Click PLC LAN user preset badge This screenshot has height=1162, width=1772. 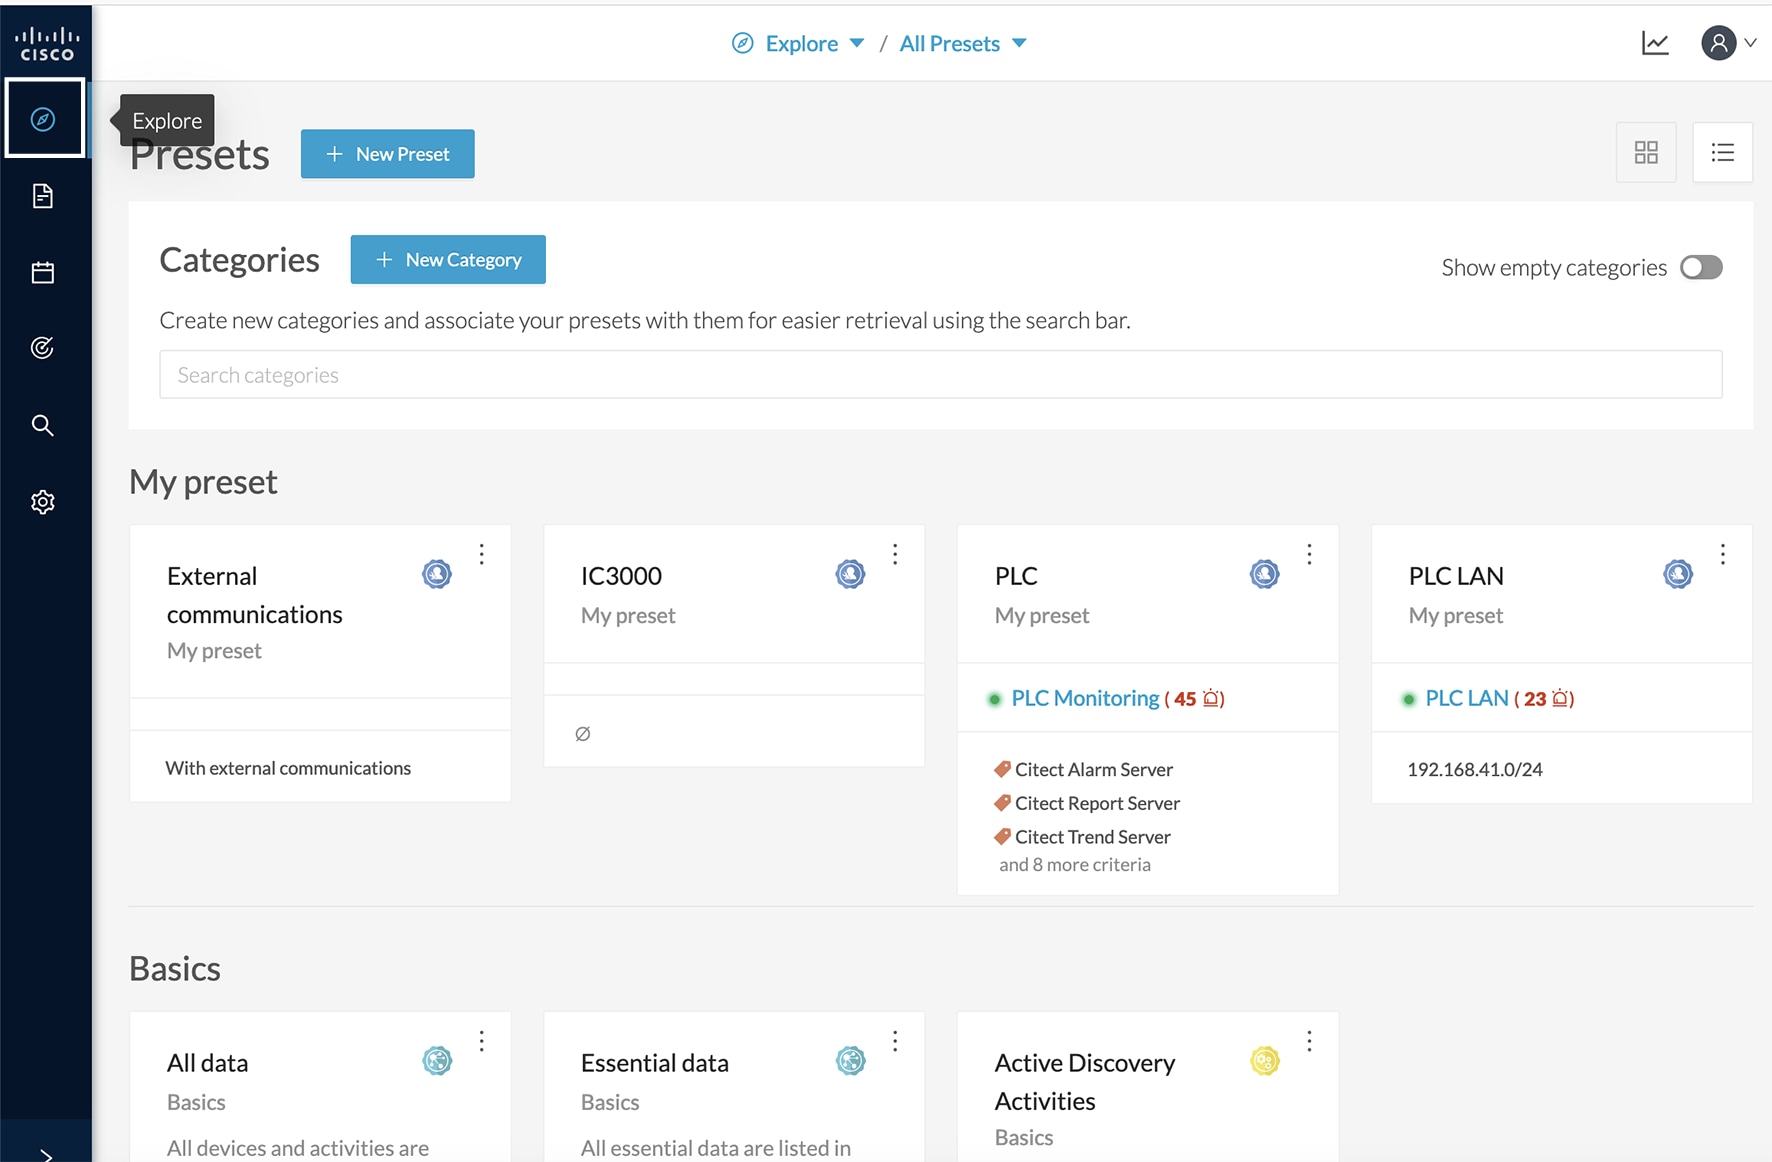point(1678,574)
